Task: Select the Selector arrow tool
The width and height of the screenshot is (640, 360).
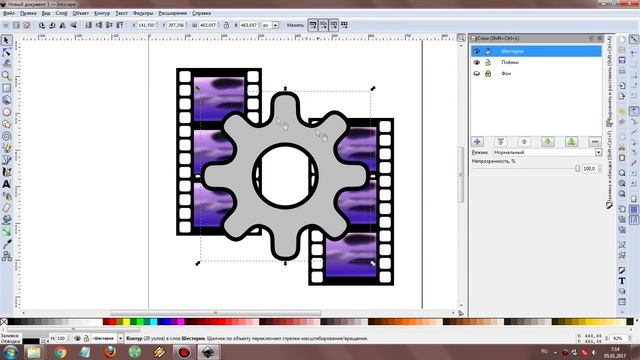Action: (6, 40)
